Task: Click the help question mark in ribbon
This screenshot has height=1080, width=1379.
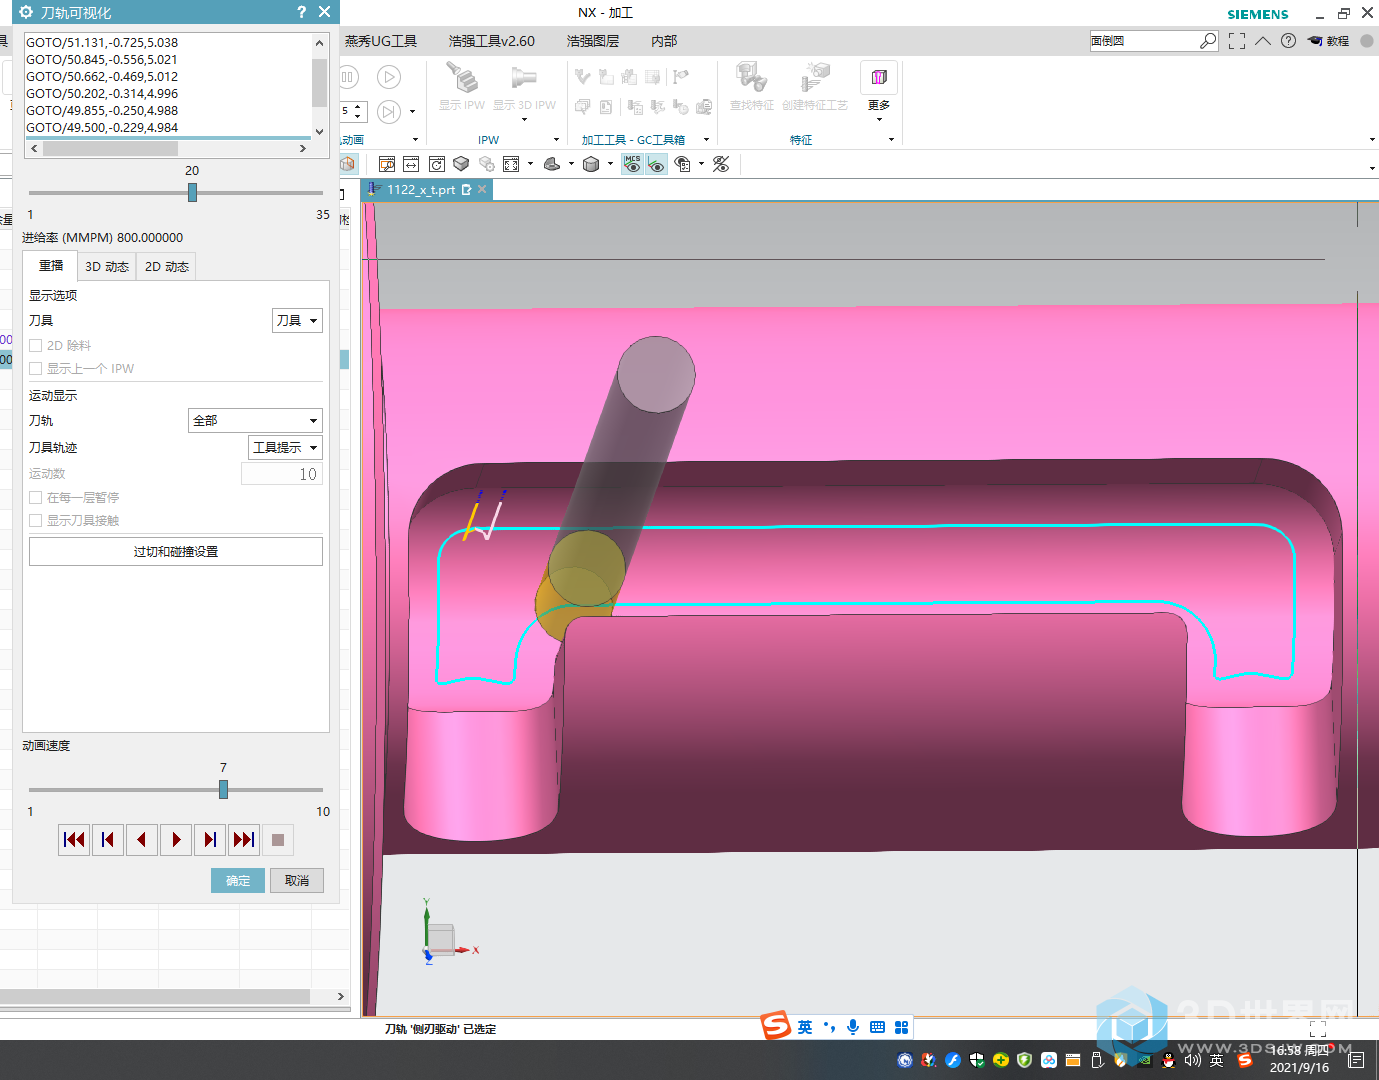Action: (x=1288, y=41)
